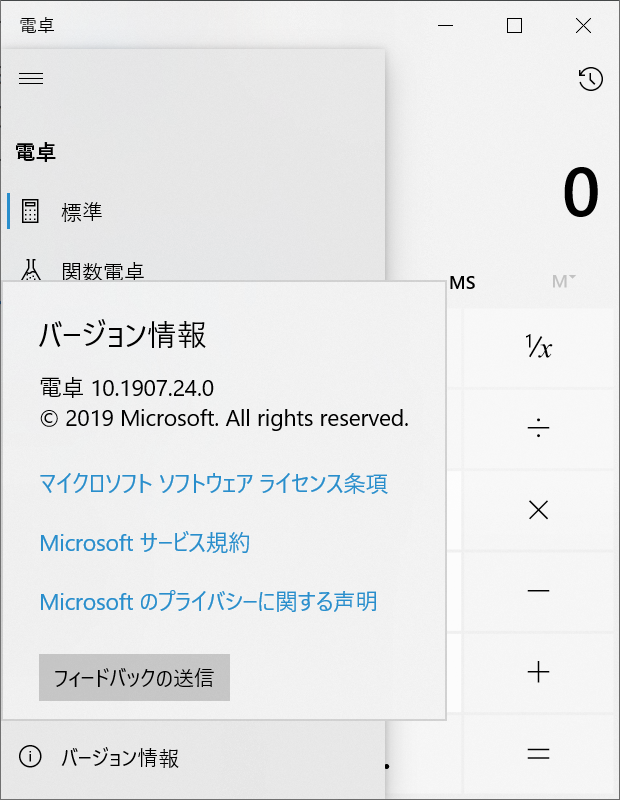Open the calculation history panel
Viewport: 620px width, 800px height.
tap(590, 79)
